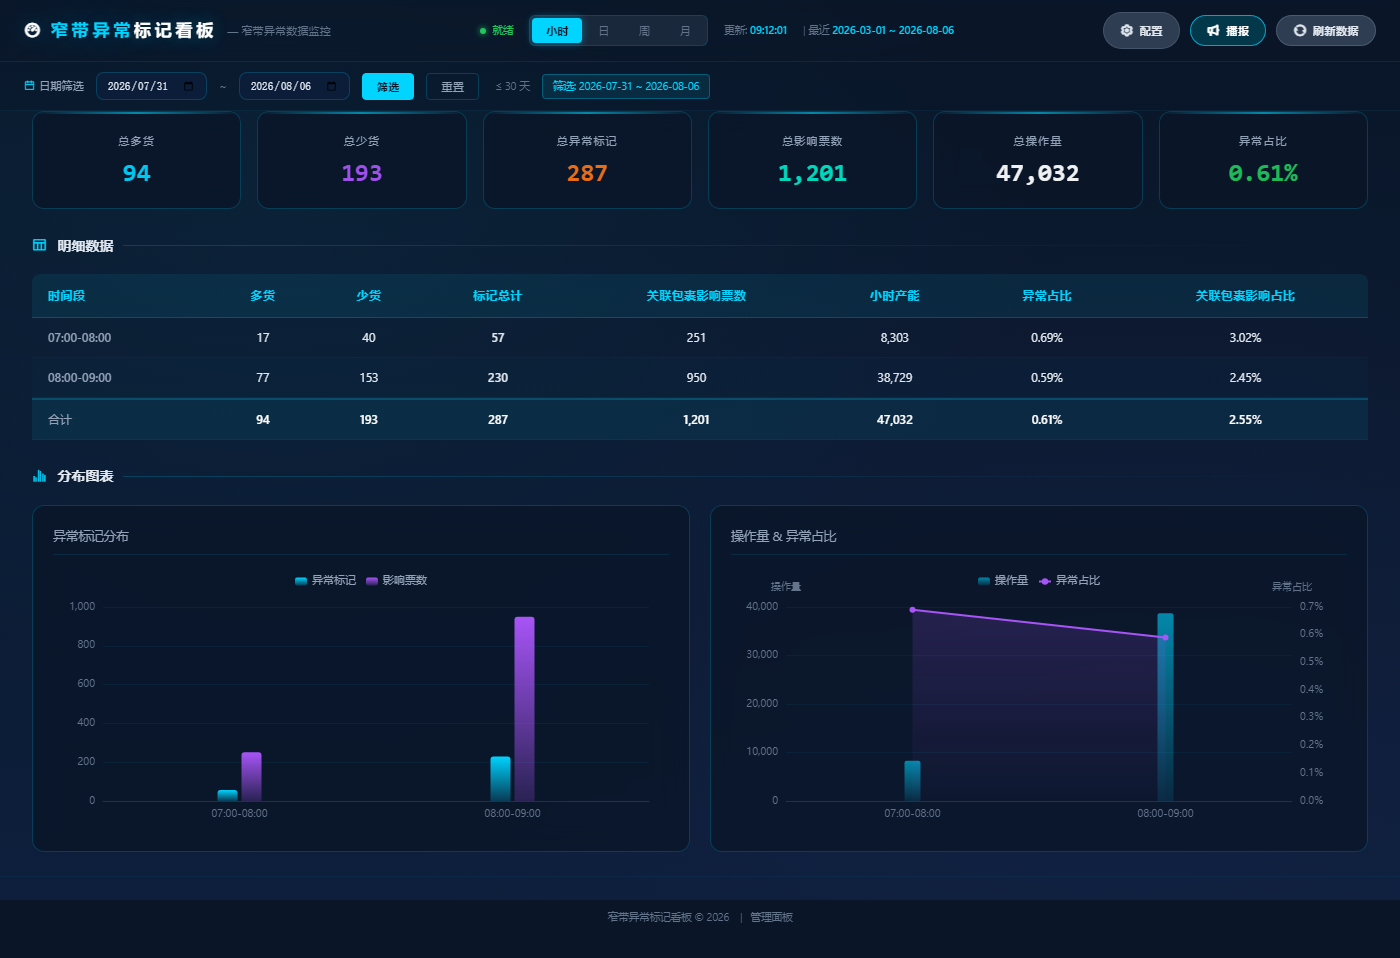Image resolution: width=1400 pixels, height=958 pixels.
Task: Open the calendar picker of the 2026/08/06 field
Action: tap(332, 86)
